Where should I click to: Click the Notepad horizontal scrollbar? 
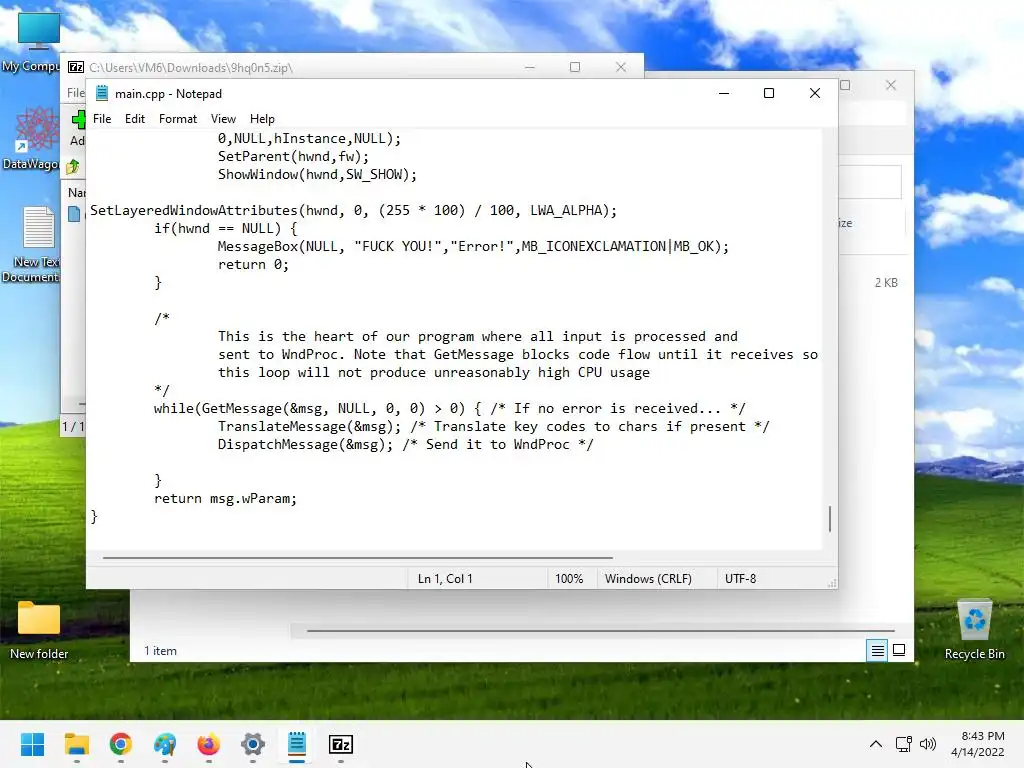[358, 558]
